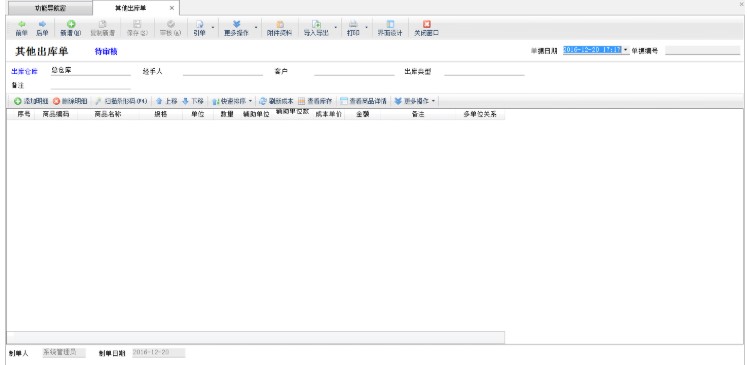Move row down with 下移
Viewport: 747px width, 365px height.
(x=193, y=101)
